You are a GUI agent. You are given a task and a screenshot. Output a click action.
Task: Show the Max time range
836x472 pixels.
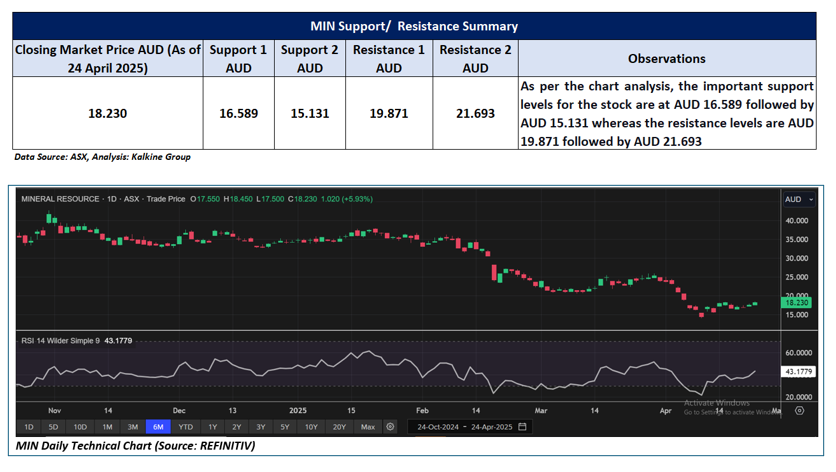(x=368, y=427)
